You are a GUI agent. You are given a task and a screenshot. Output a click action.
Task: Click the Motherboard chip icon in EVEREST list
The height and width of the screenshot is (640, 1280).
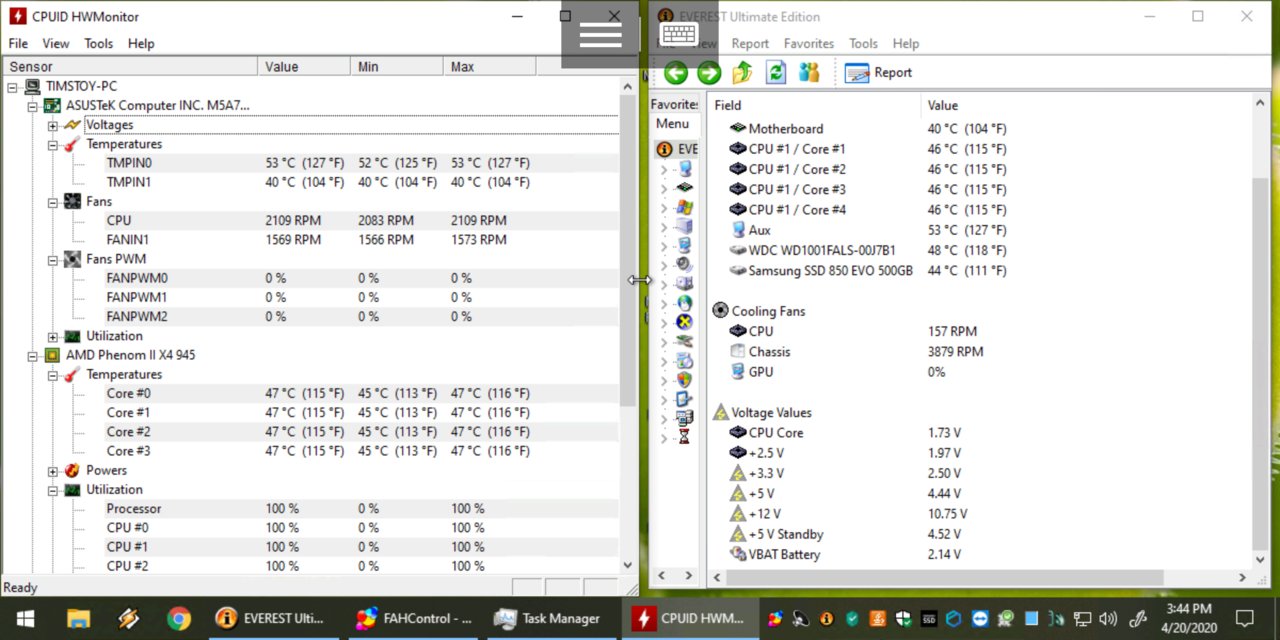tap(738, 128)
